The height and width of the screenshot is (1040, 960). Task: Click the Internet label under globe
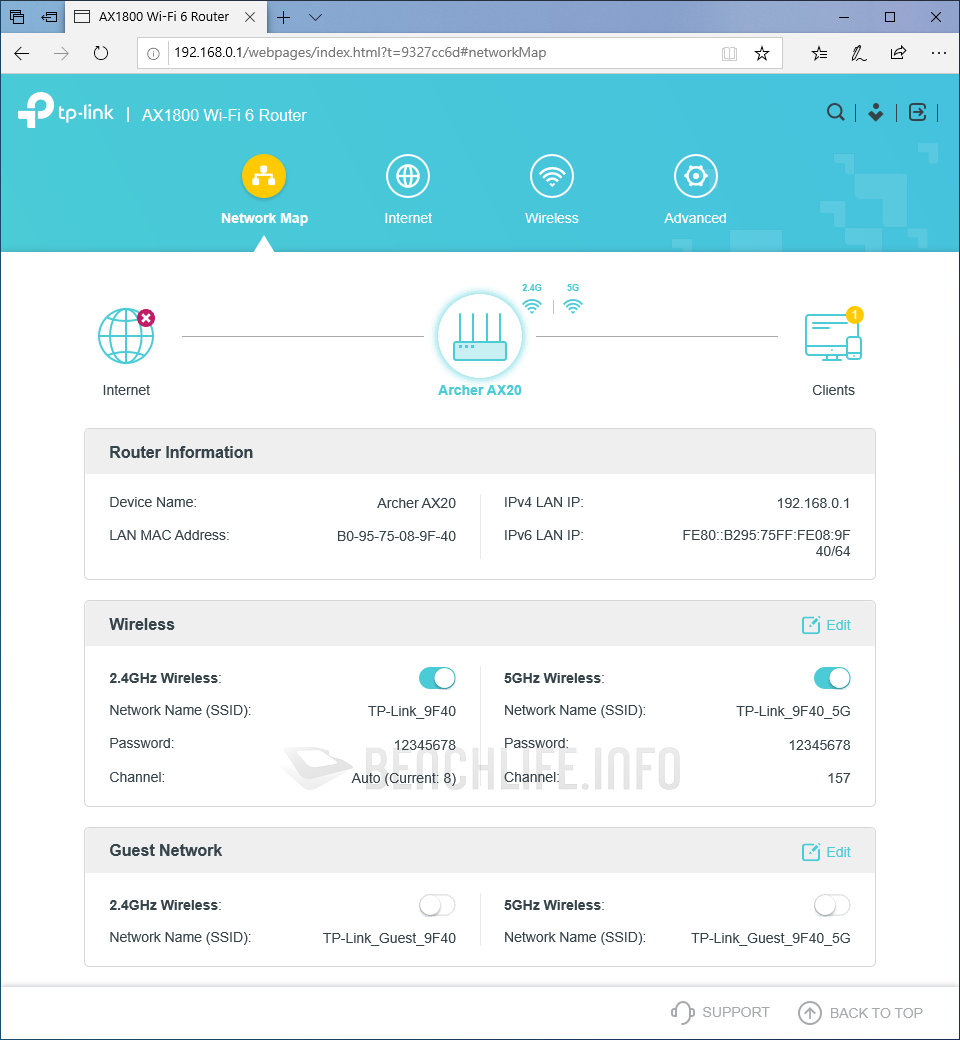coord(126,390)
